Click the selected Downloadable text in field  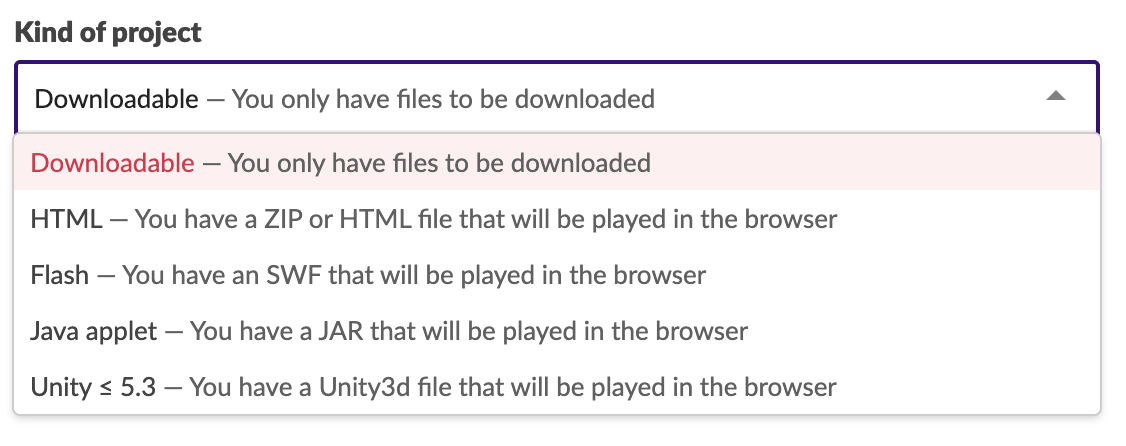pos(116,99)
